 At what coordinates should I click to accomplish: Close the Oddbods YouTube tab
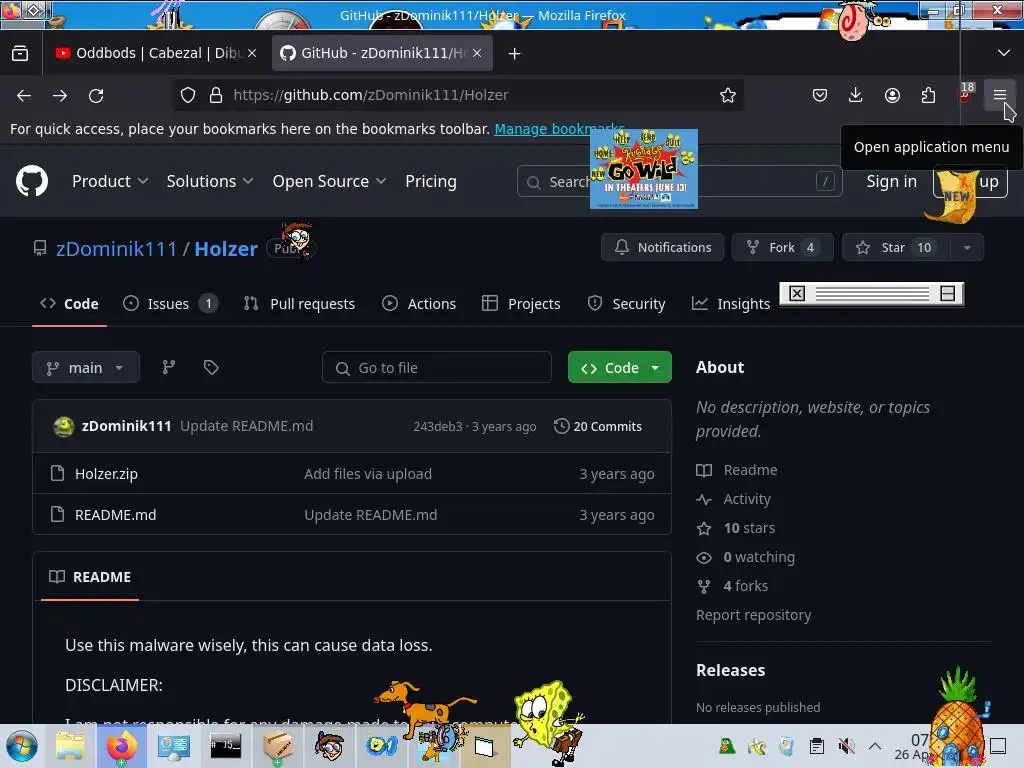[x=252, y=54]
